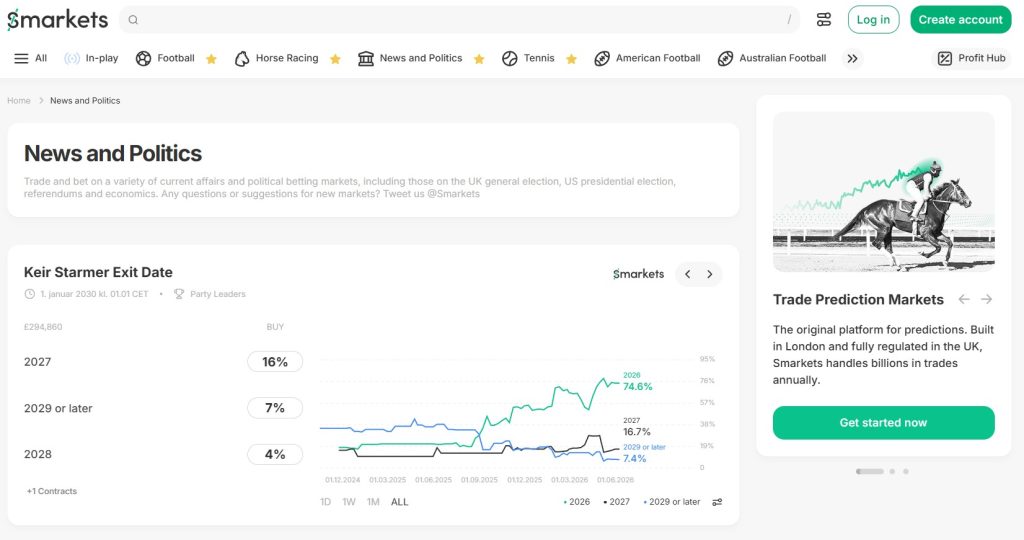
Task: Toggle the Football favourite star
Action: [x=211, y=59]
